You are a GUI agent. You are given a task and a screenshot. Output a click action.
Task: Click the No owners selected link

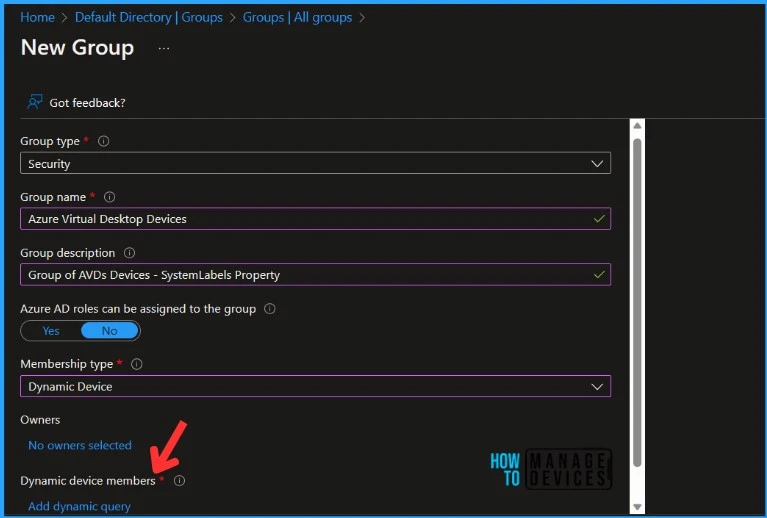click(80, 445)
